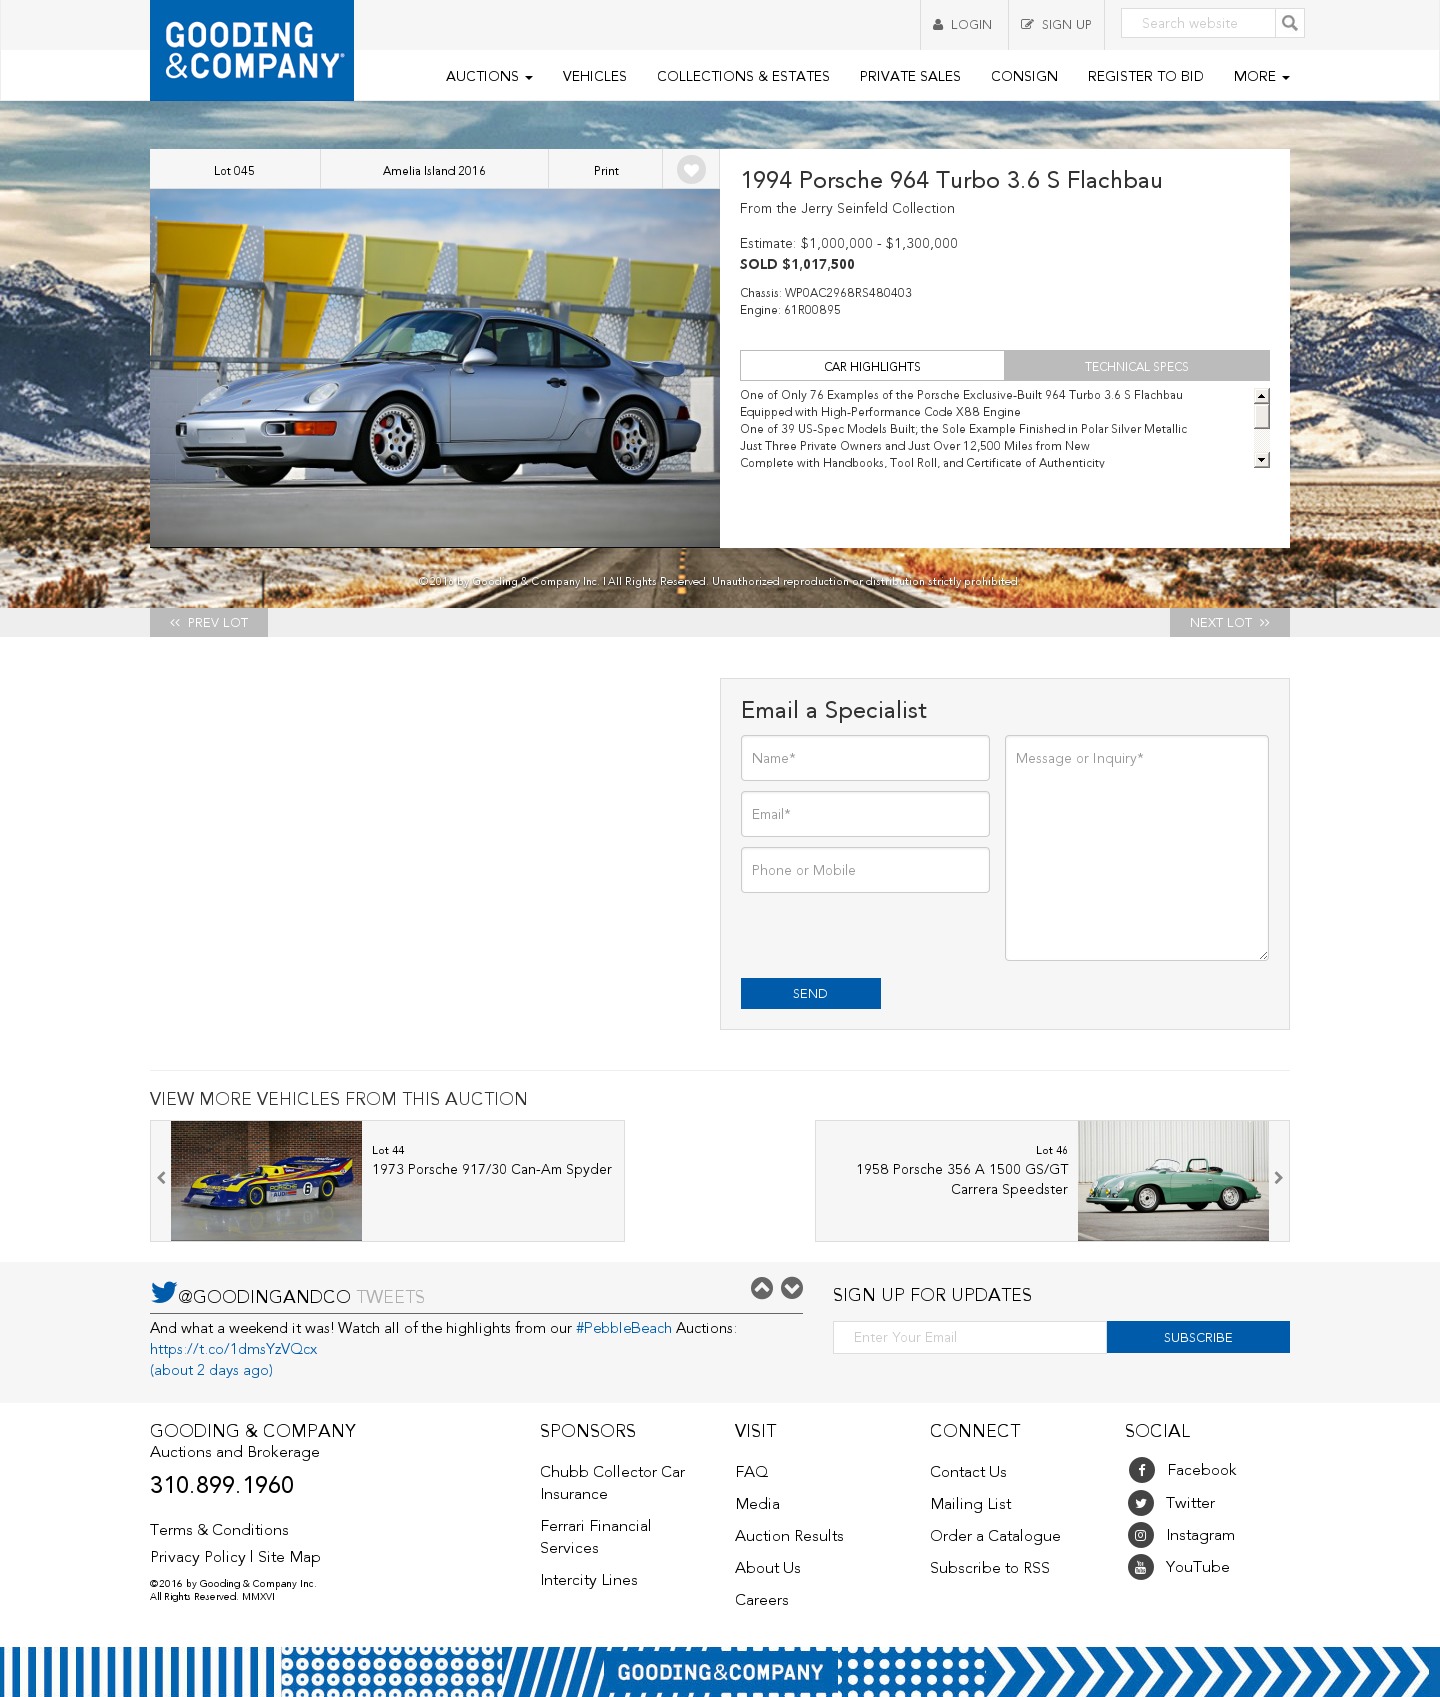Open the t.co tweet link
This screenshot has height=1697, width=1440.
point(234,1349)
